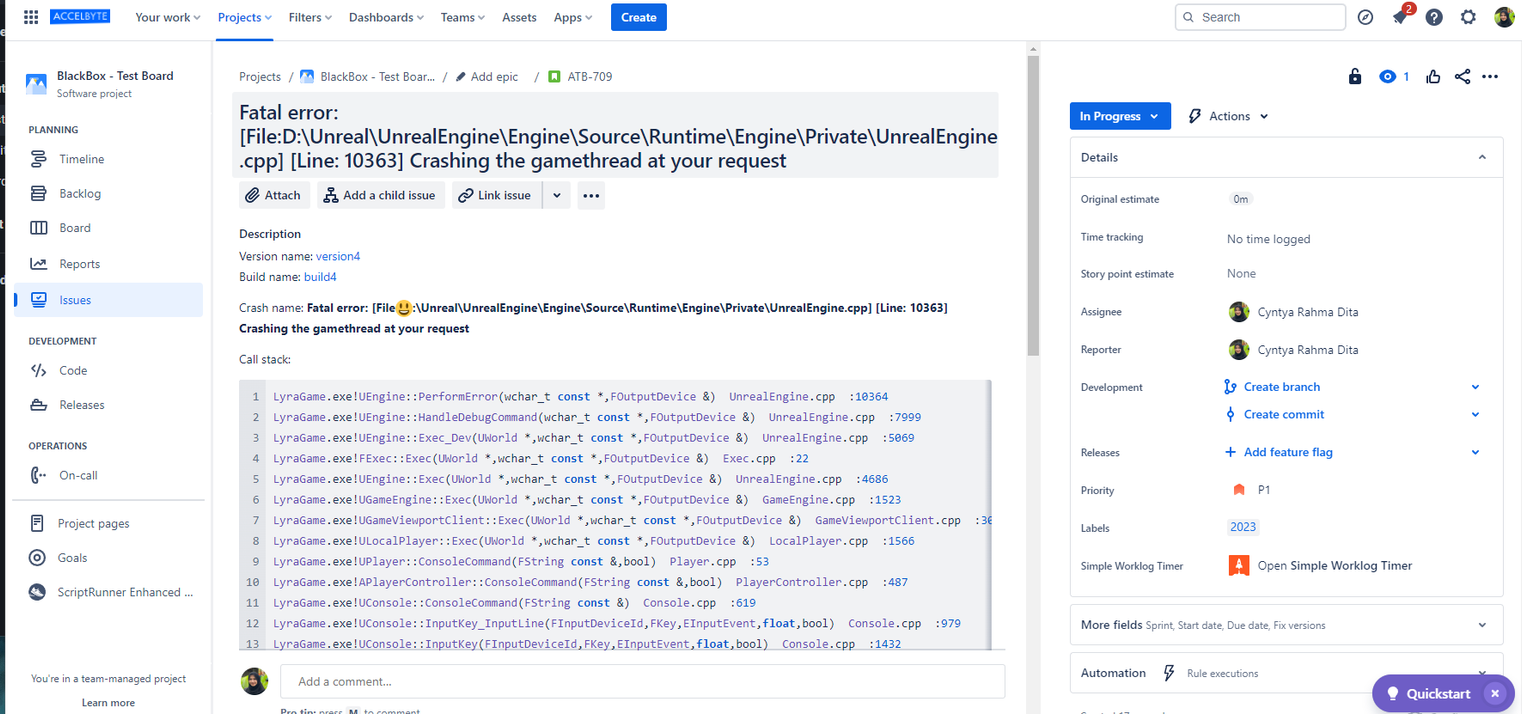Click Add feature flag link

point(1288,452)
